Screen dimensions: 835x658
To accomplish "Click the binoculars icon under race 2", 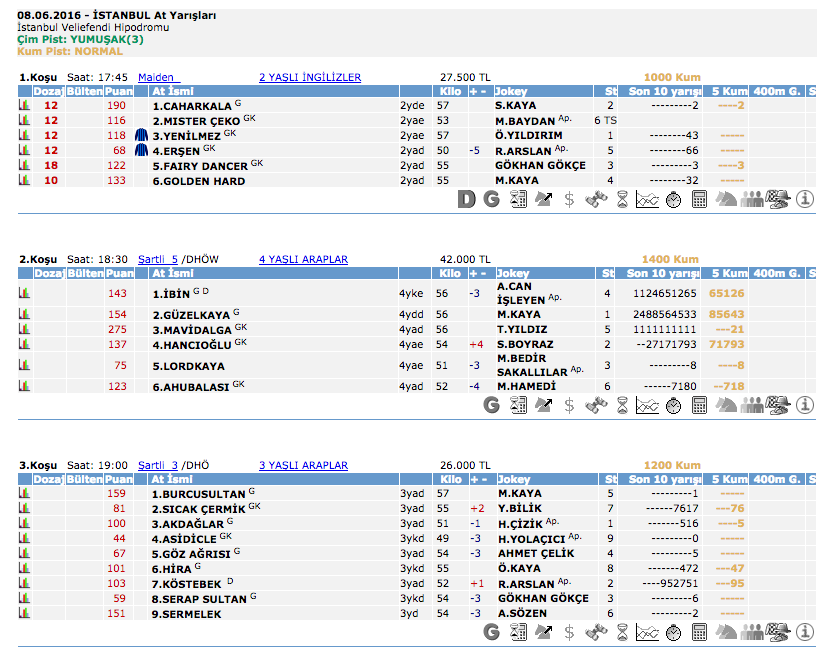I will (597, 405).
